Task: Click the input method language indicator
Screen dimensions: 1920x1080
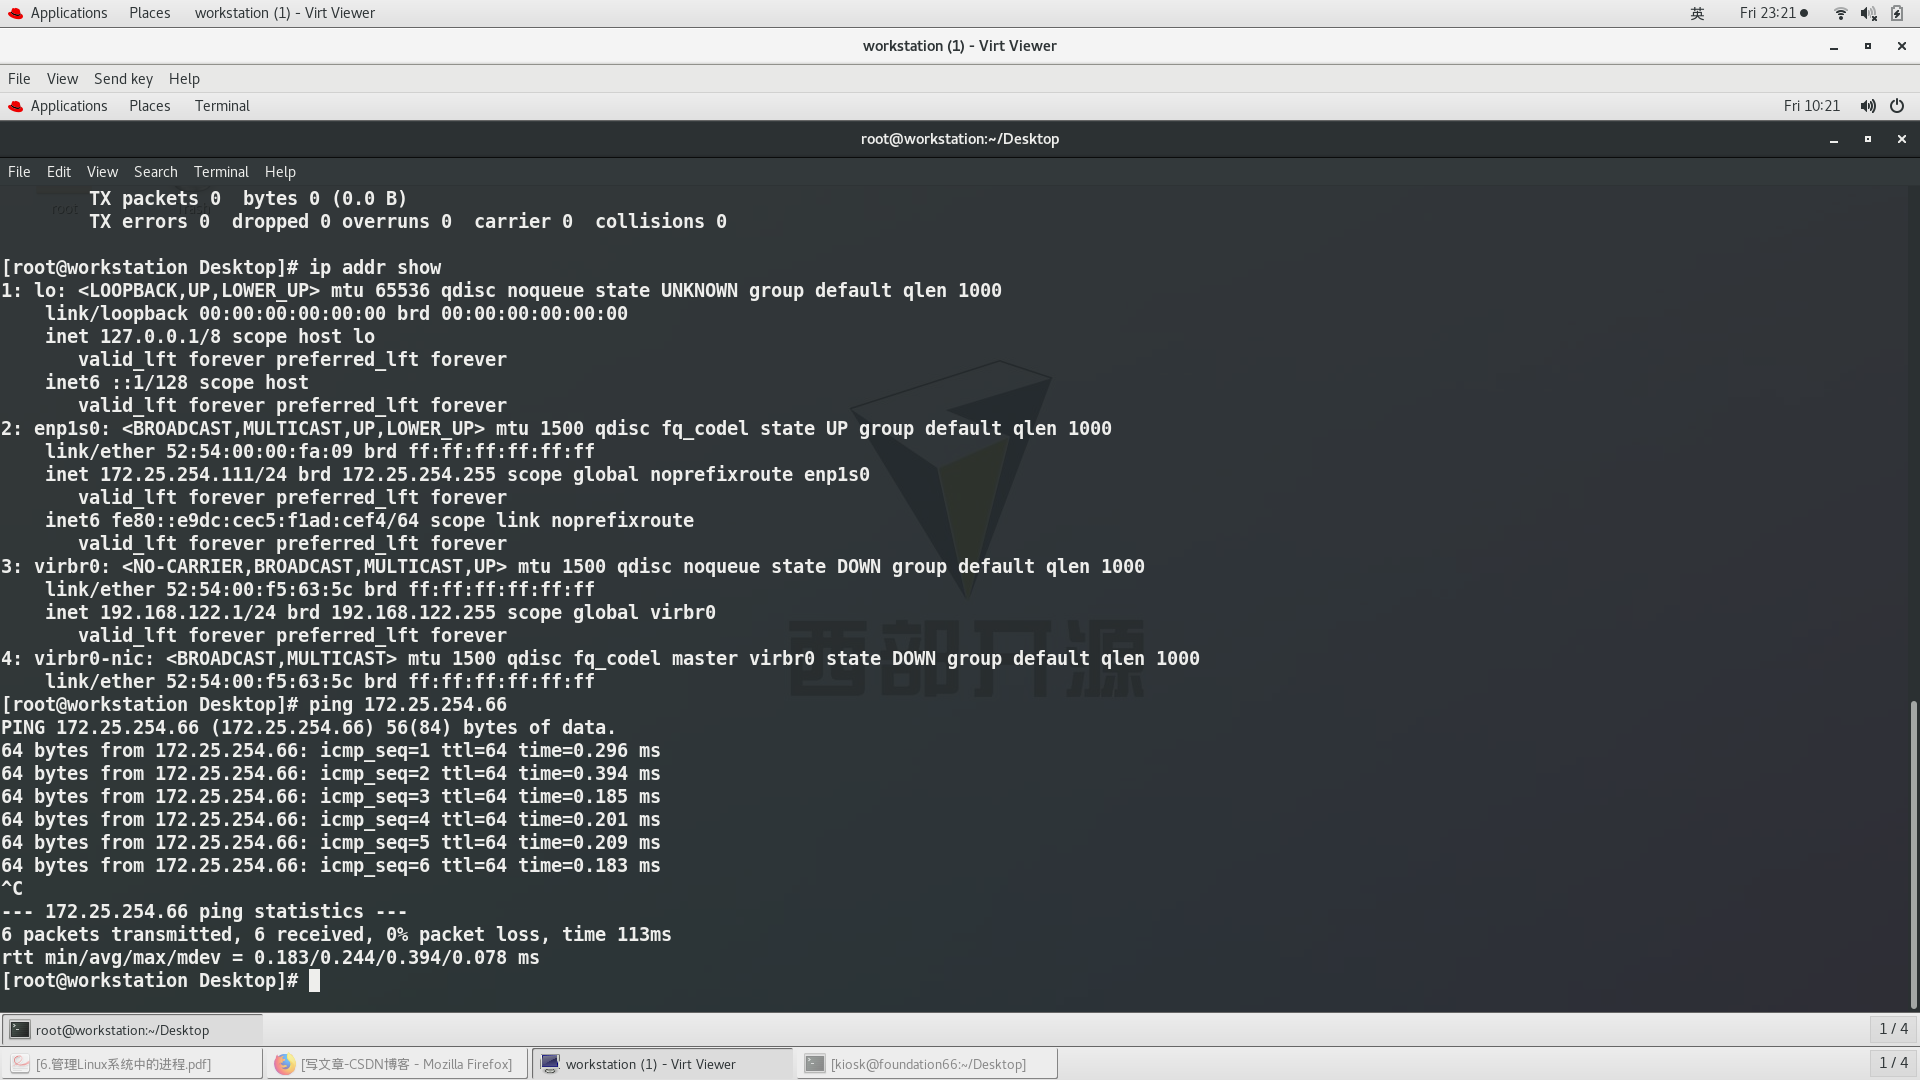Action: 1697,13
